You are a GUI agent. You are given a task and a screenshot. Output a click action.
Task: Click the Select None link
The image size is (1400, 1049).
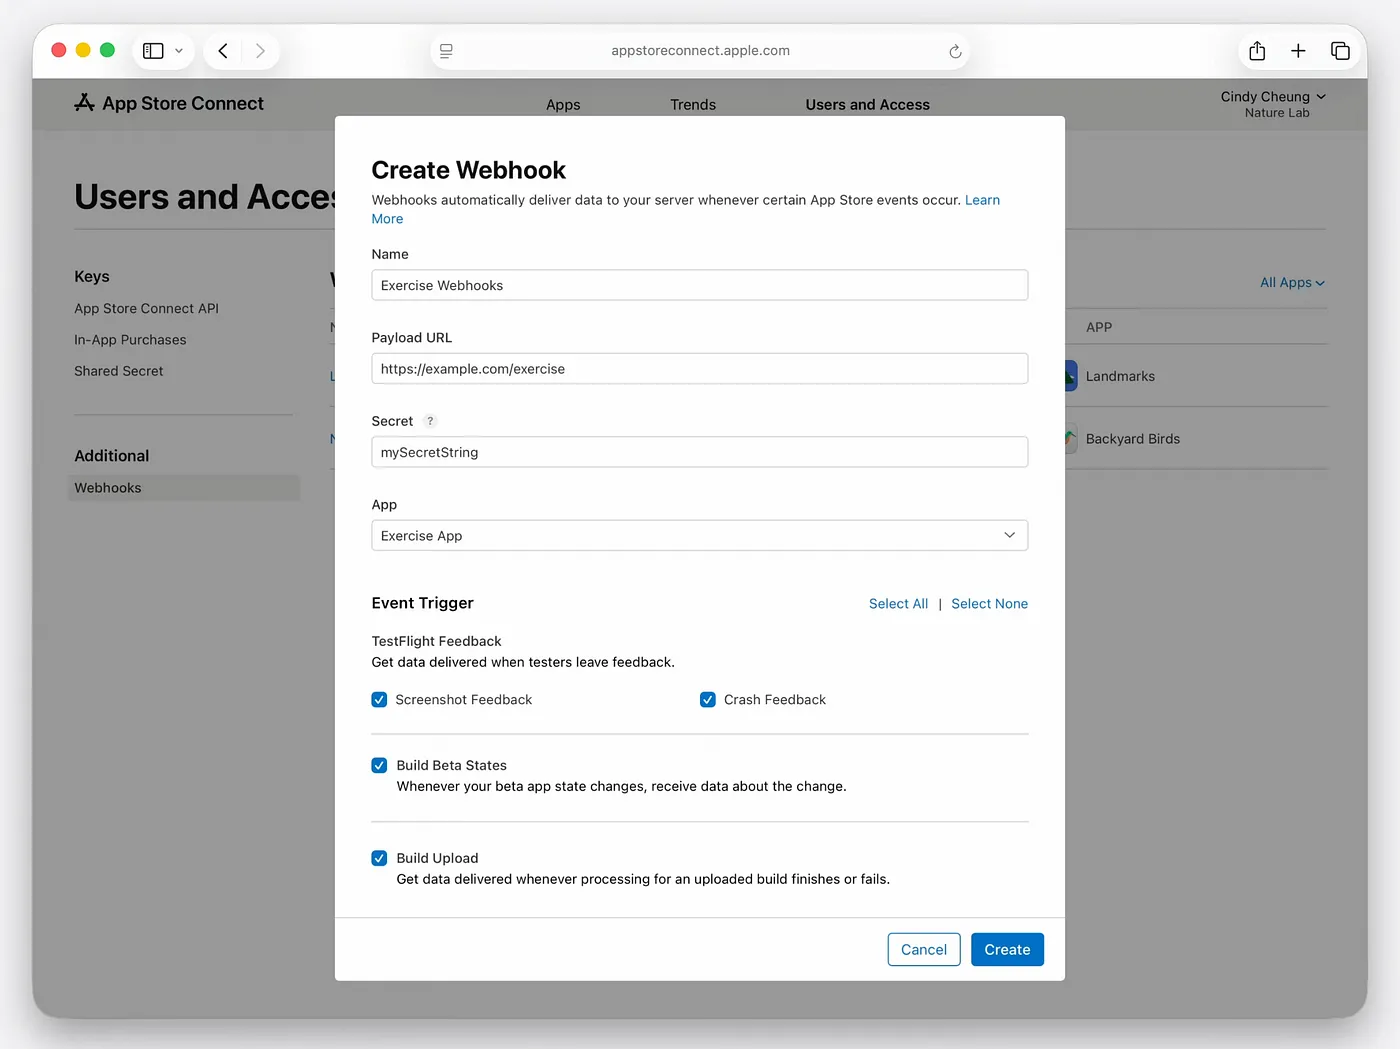pos(989,604)
